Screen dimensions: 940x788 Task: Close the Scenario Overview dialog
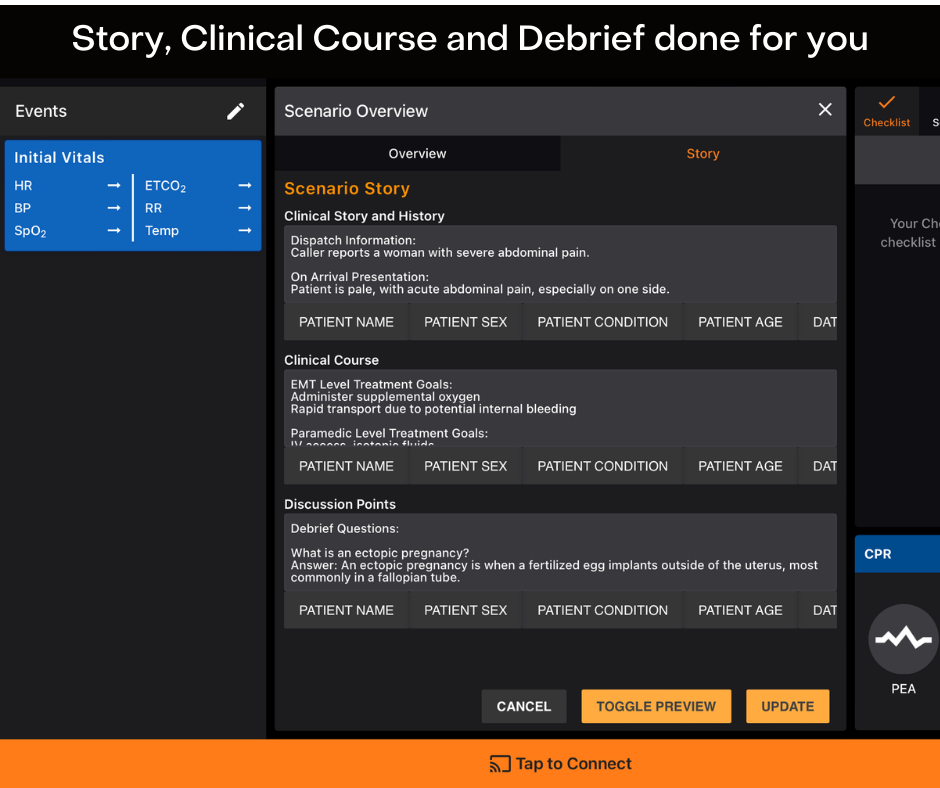coord(824,109)
